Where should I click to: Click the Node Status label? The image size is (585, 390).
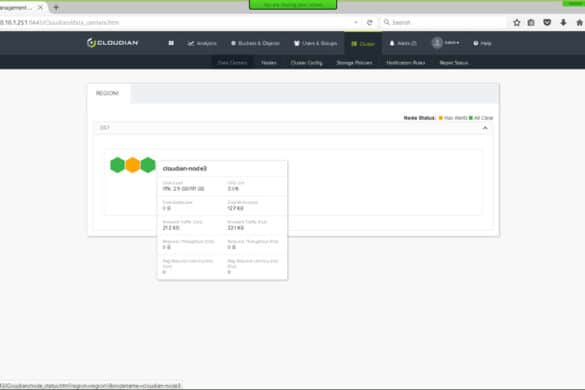coord(419,118)
